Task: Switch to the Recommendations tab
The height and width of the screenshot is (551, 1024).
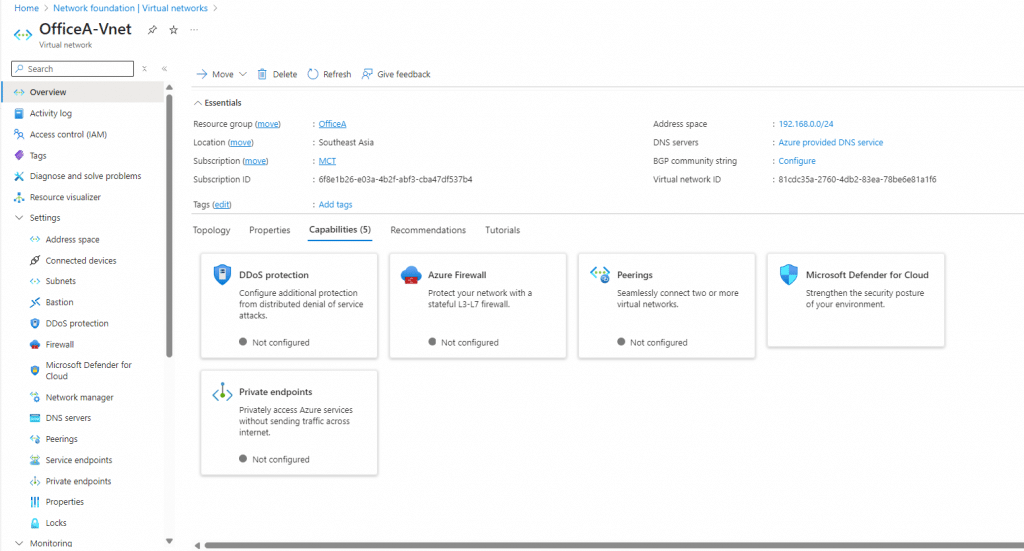Action: coord(427,230)
